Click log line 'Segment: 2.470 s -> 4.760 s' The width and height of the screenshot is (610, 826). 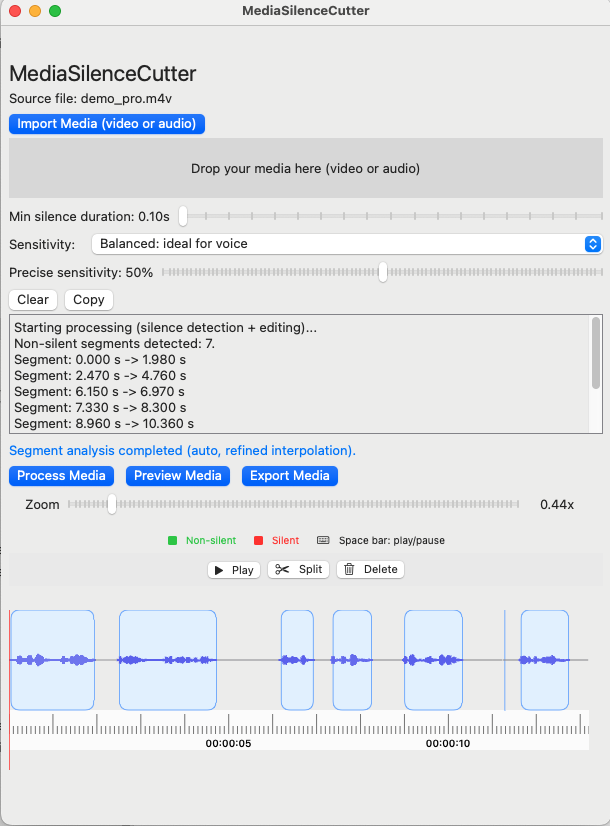100,376
